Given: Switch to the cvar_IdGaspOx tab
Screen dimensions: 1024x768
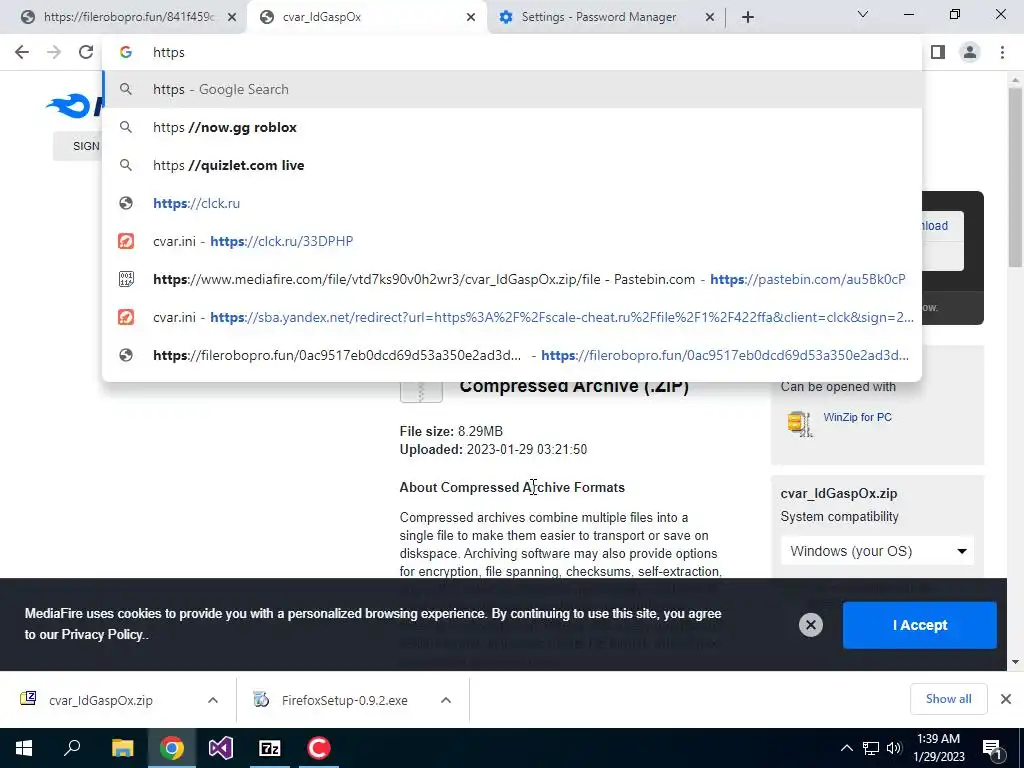Looking at the screenshot, I should point(366,18).
